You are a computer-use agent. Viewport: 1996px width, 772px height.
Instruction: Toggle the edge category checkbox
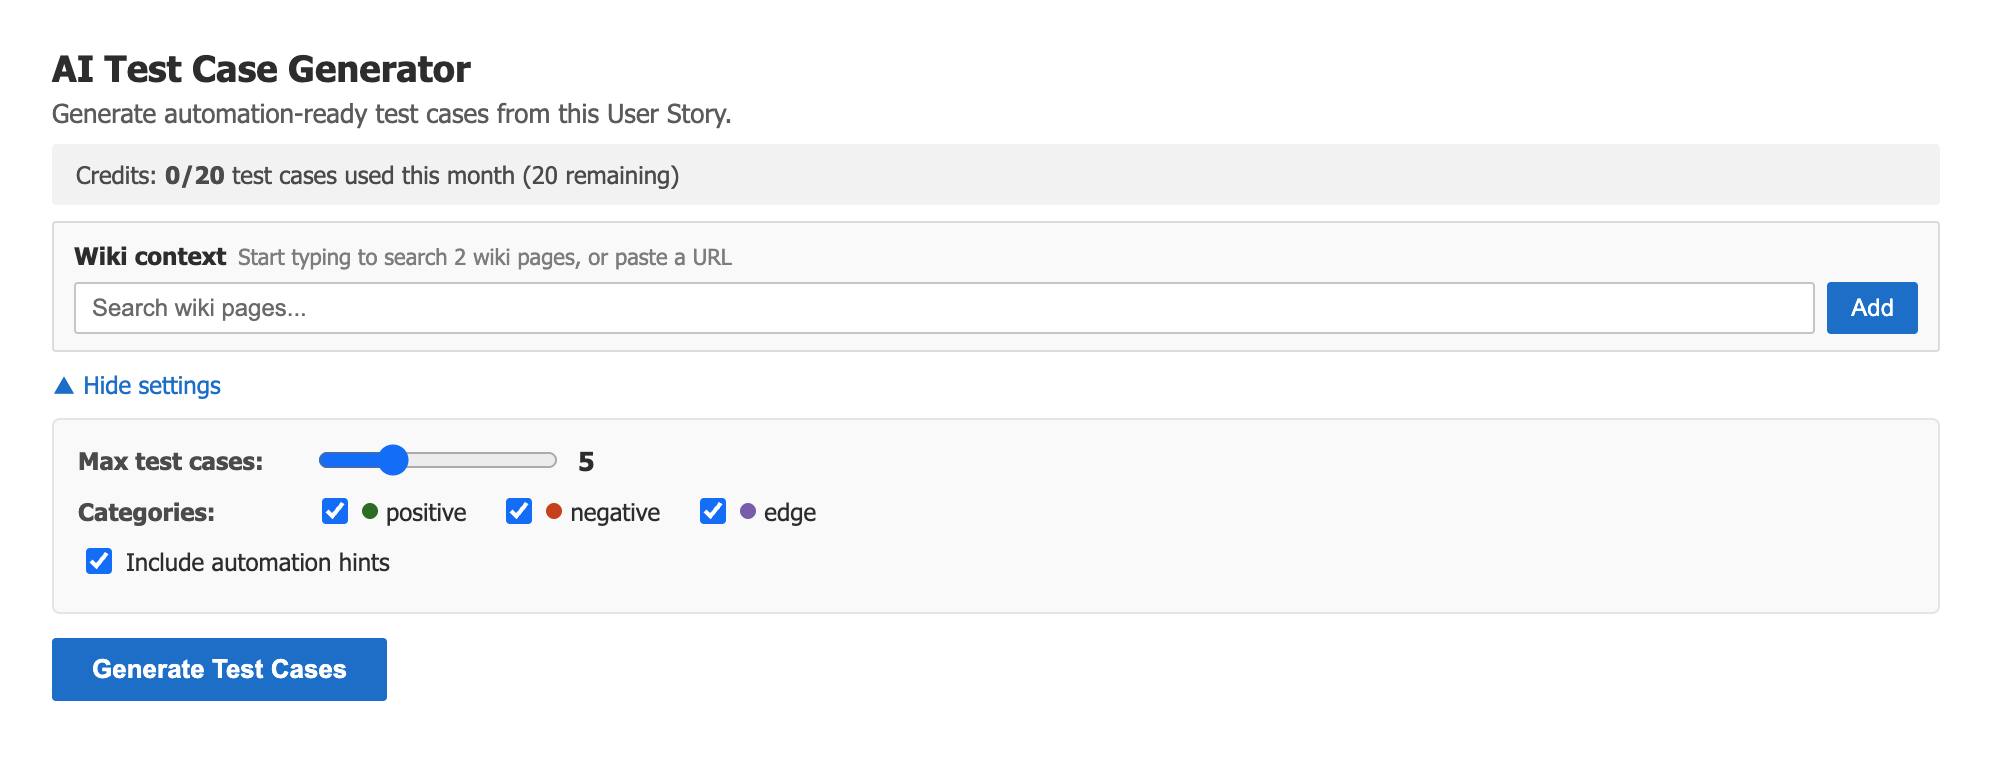(x=712, y=512)
